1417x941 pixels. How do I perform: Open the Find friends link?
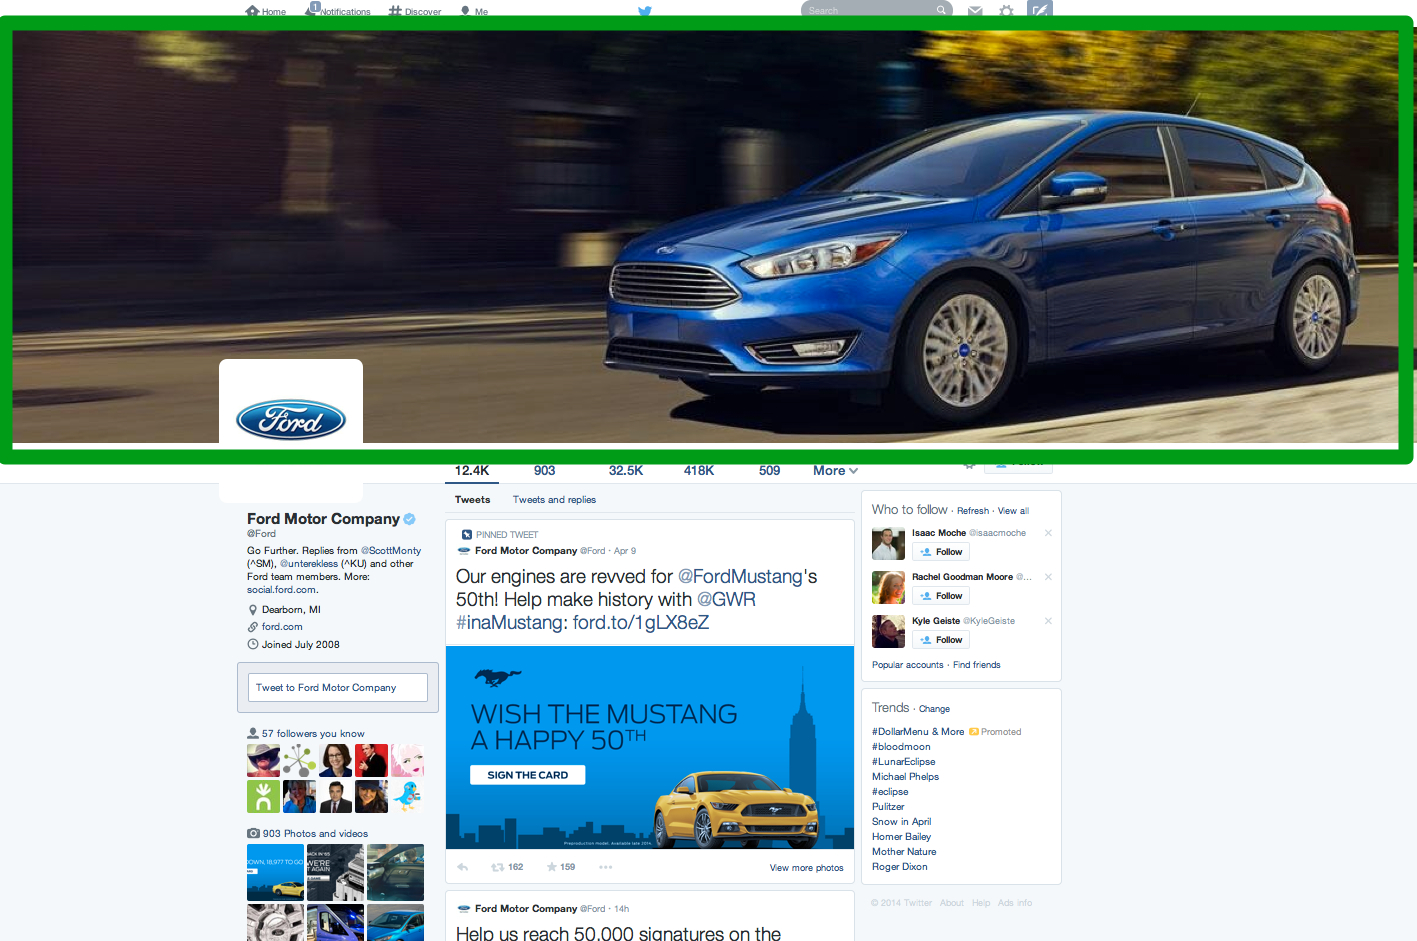click(x=977, y=665)
